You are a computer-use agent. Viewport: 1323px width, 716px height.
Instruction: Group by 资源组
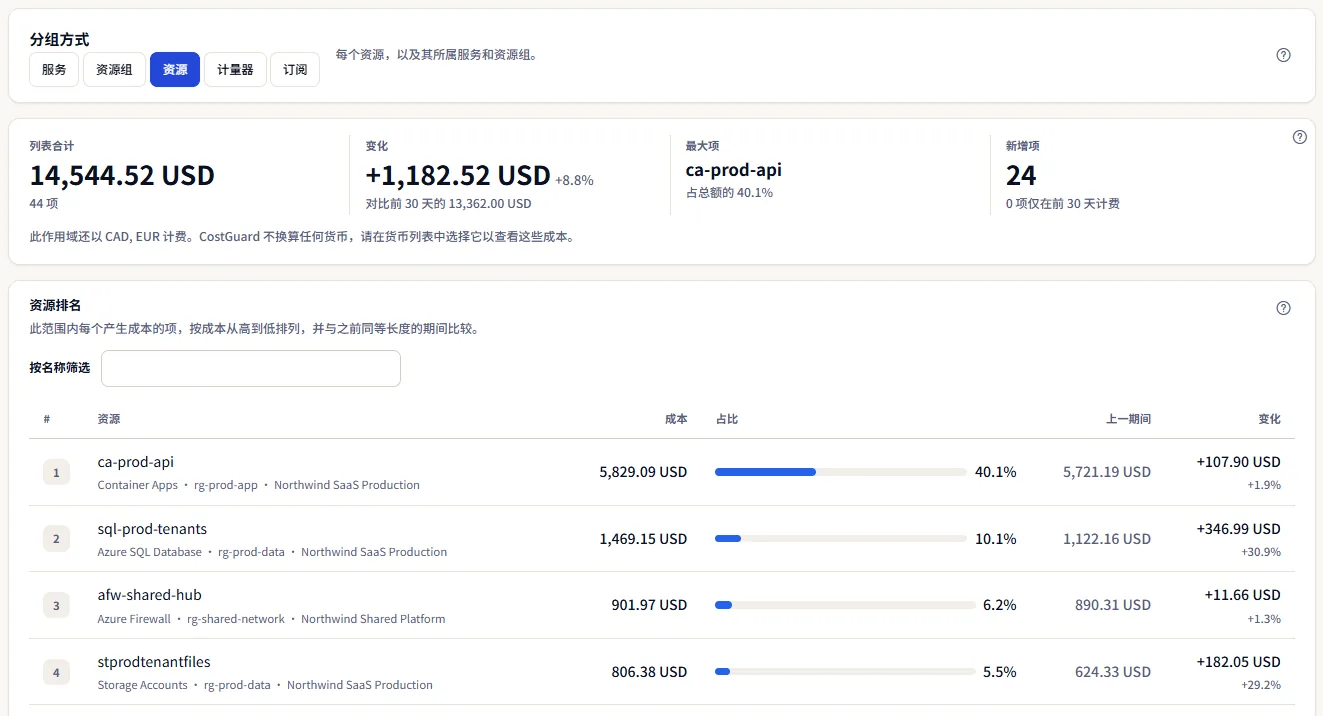pos(114,70)
